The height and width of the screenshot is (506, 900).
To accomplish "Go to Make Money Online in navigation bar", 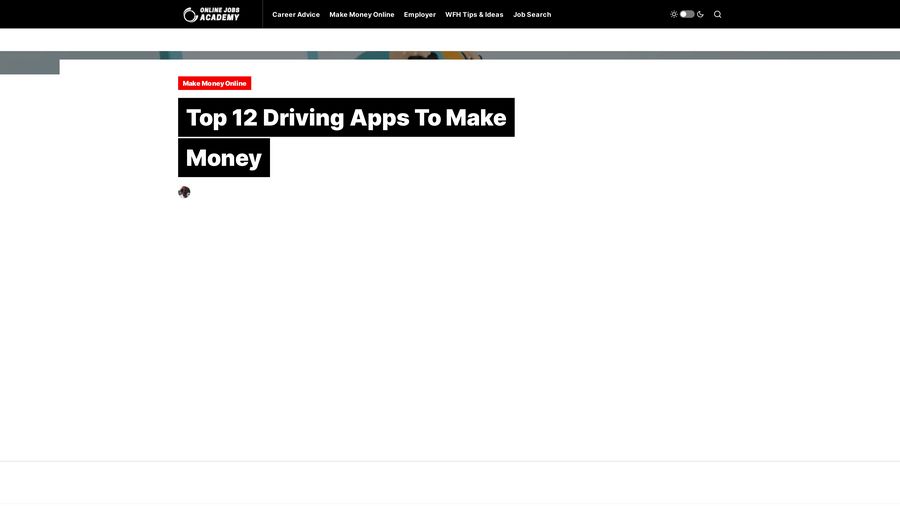I will coord(362,15).
